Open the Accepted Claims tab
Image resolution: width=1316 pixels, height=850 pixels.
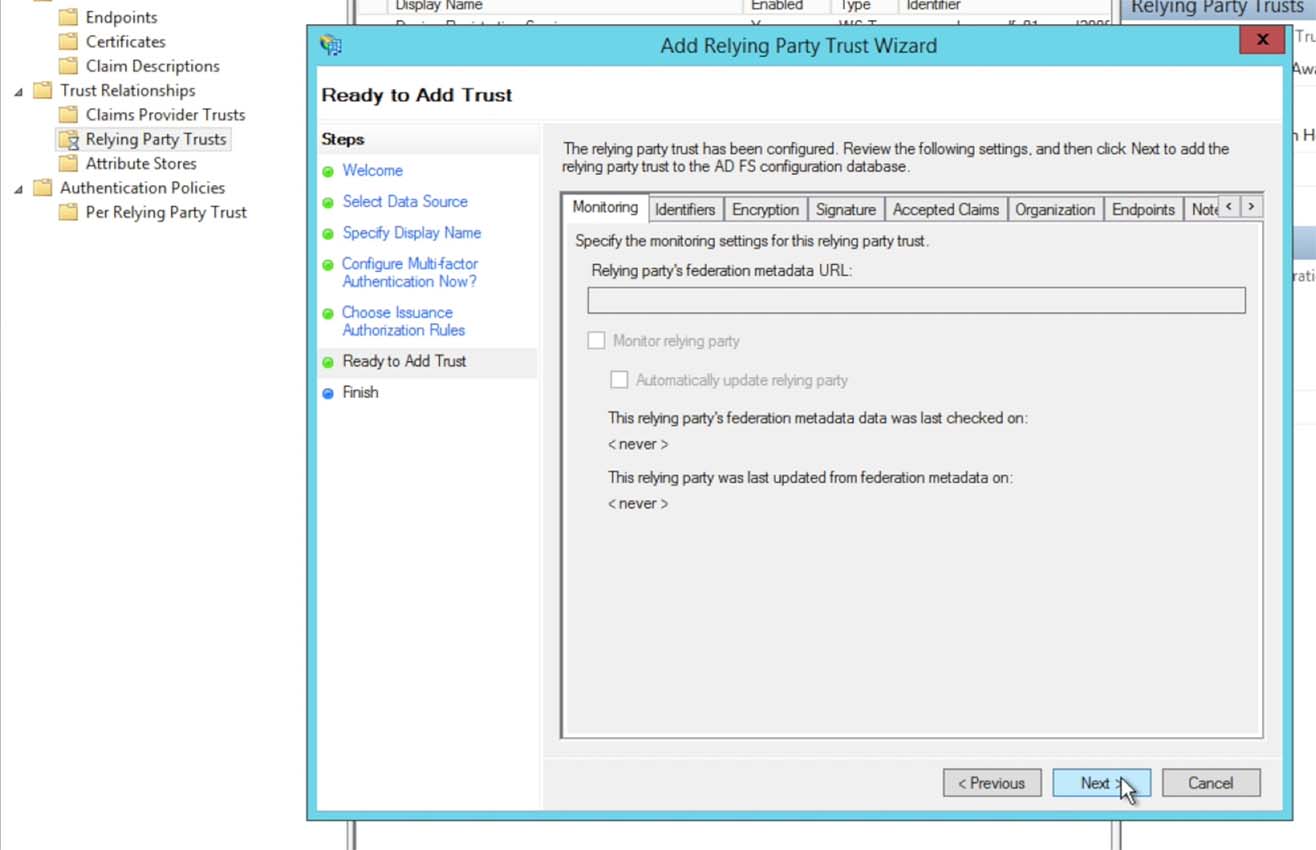(x=945, y=209)
